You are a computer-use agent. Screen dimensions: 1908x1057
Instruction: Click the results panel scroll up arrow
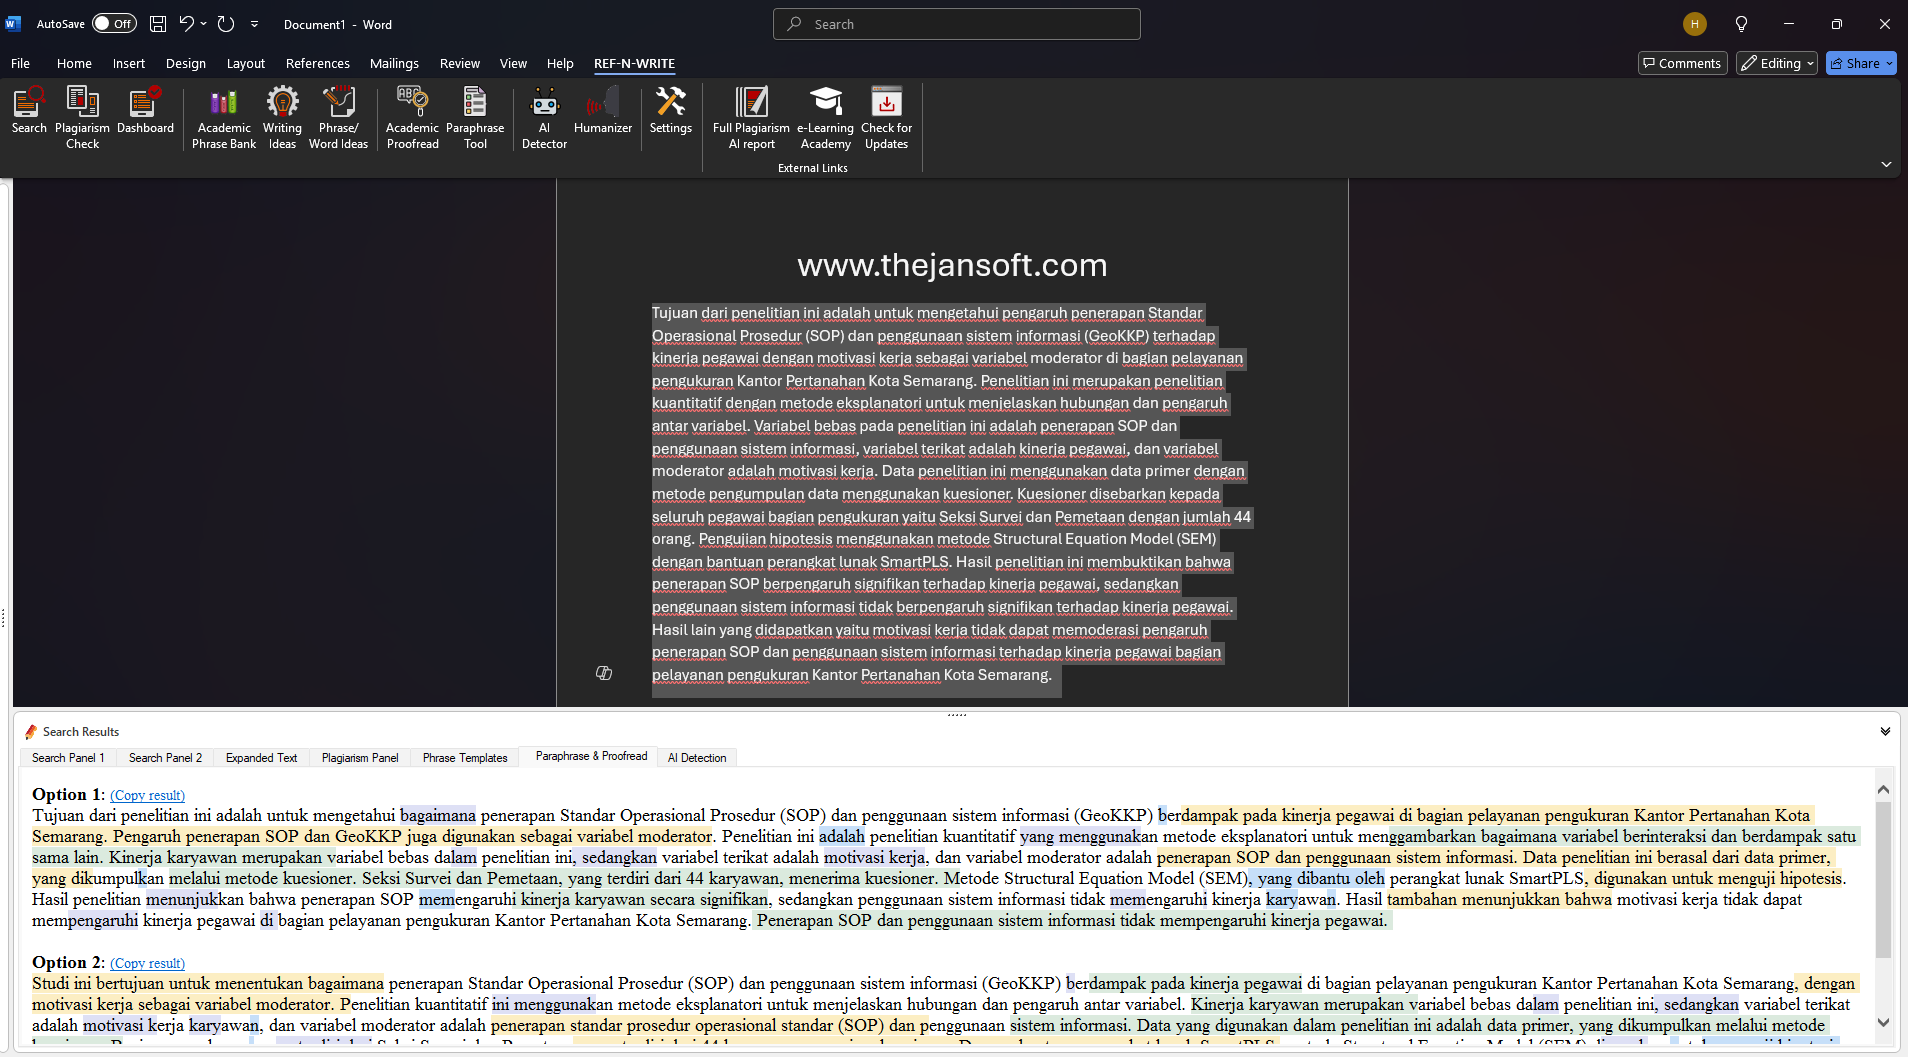[x=1884, y=789]
